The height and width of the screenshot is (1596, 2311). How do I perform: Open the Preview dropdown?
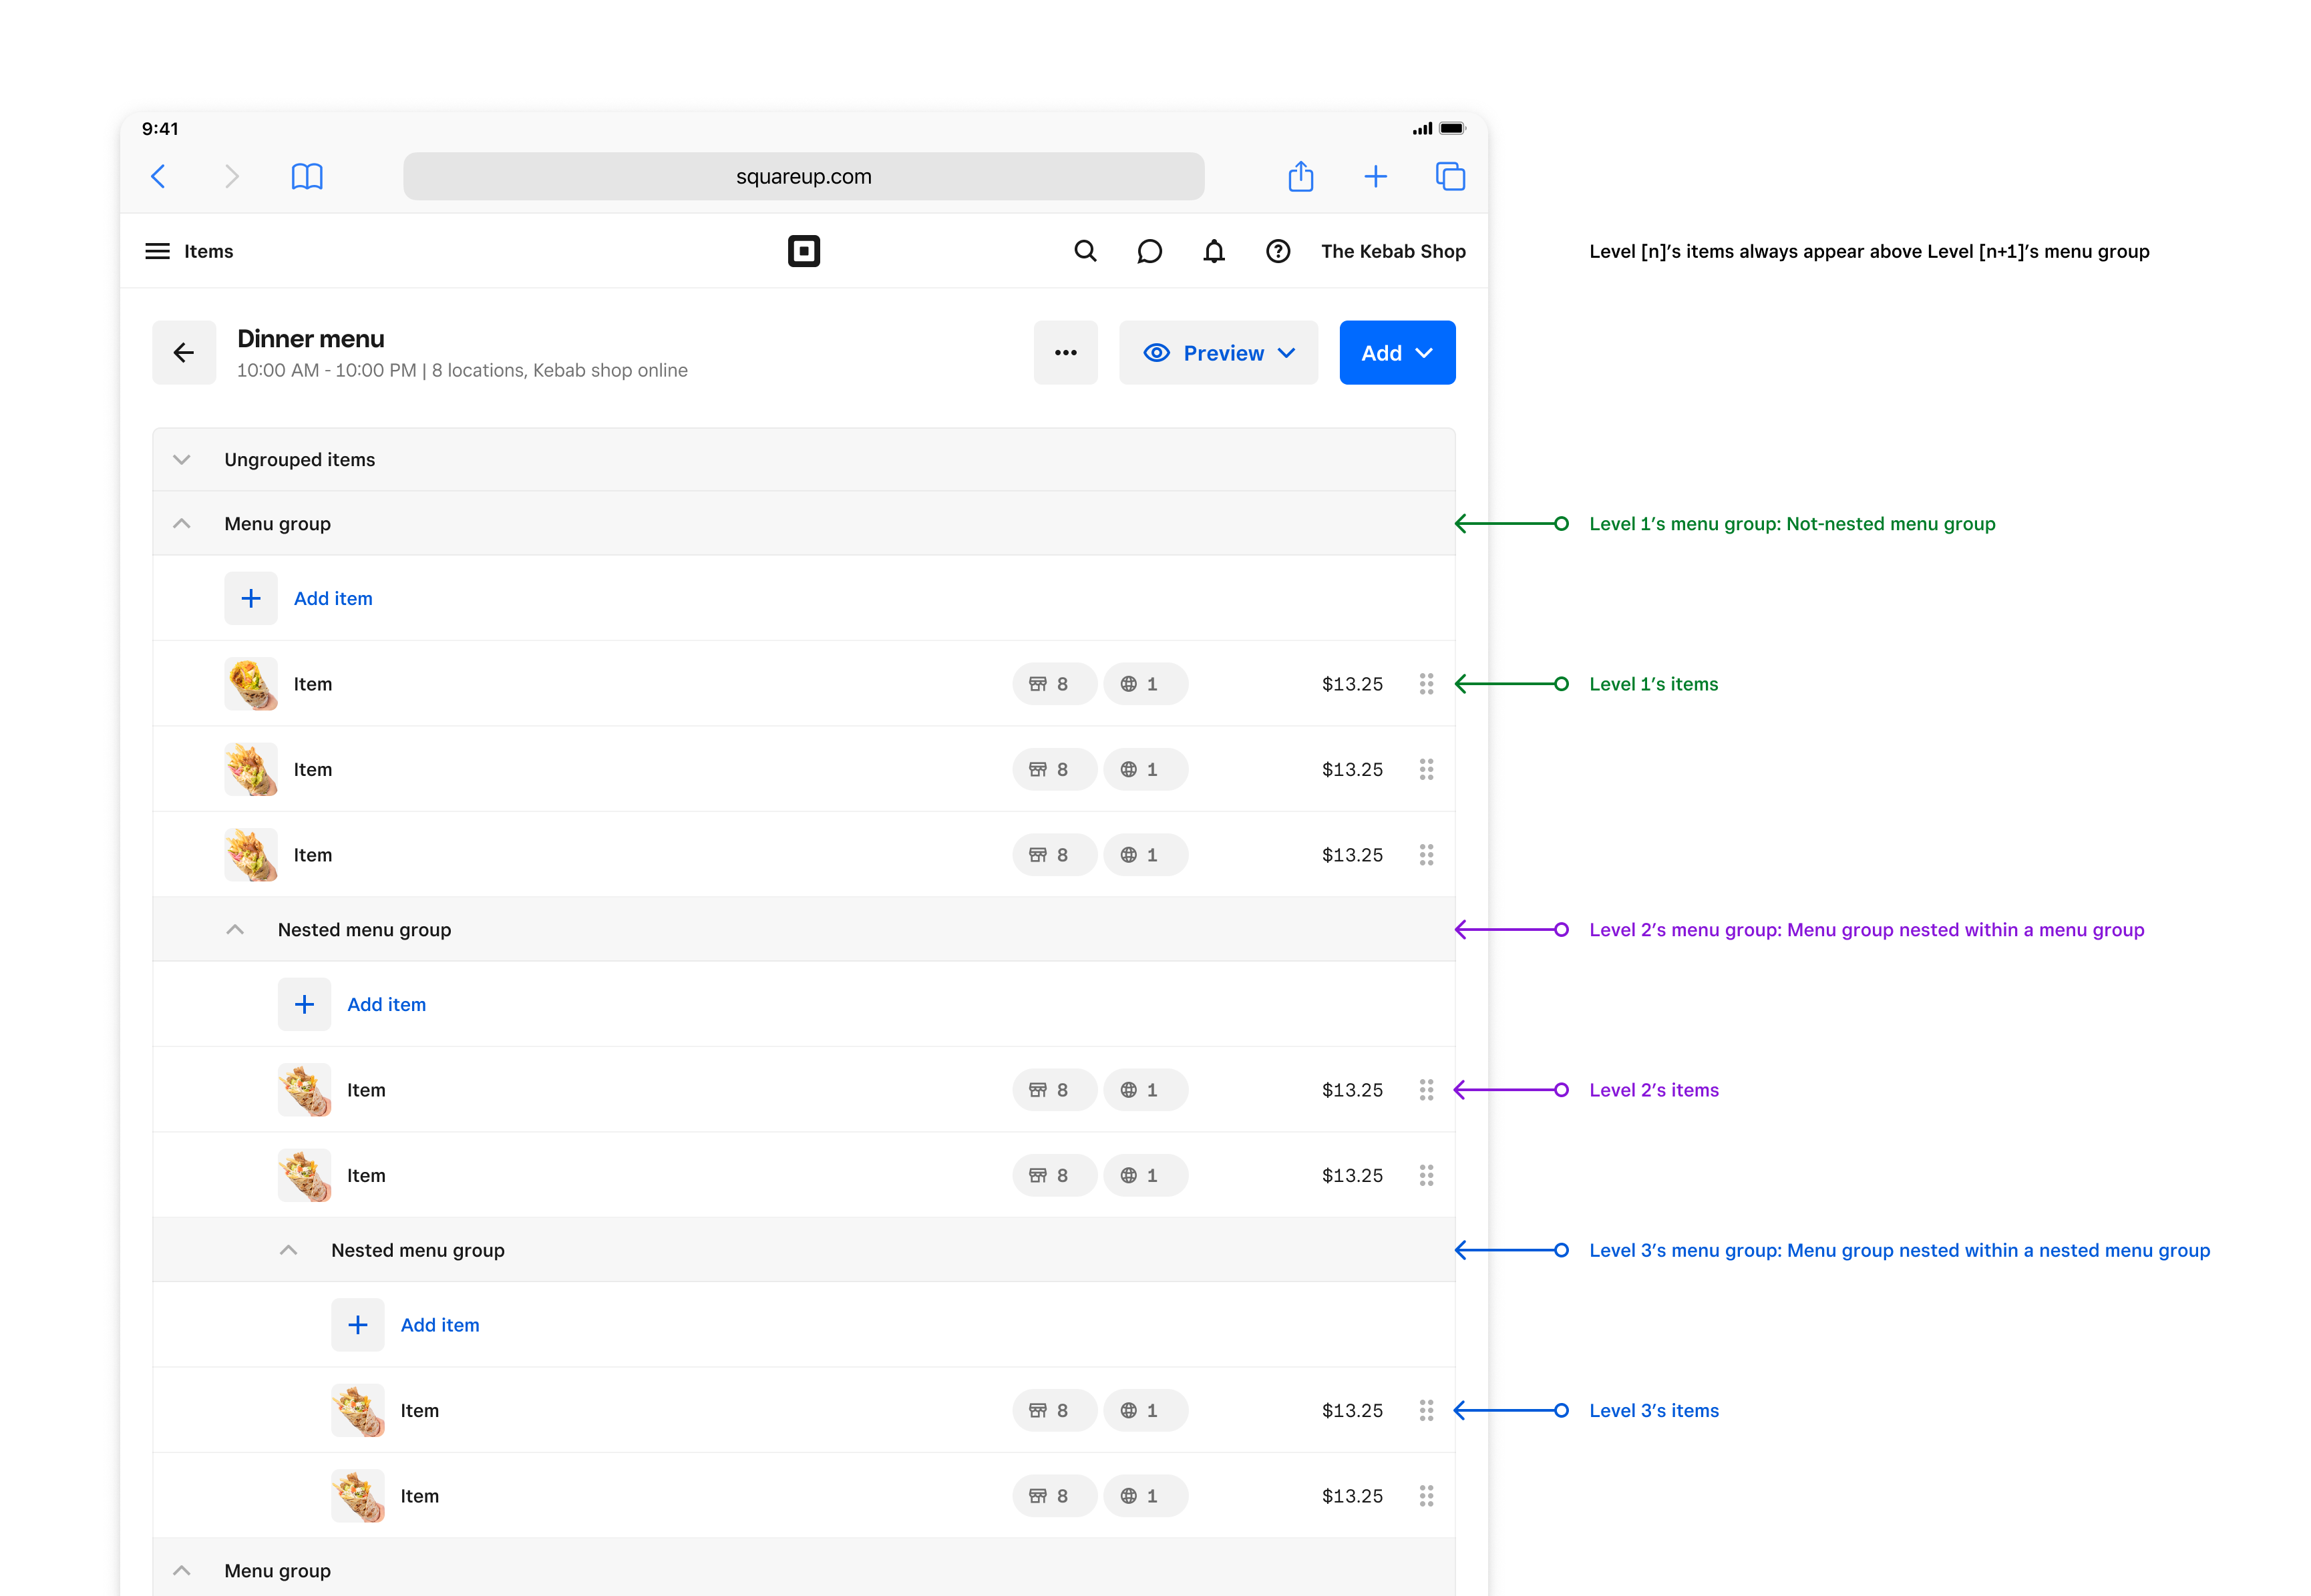click(1218, 353)
